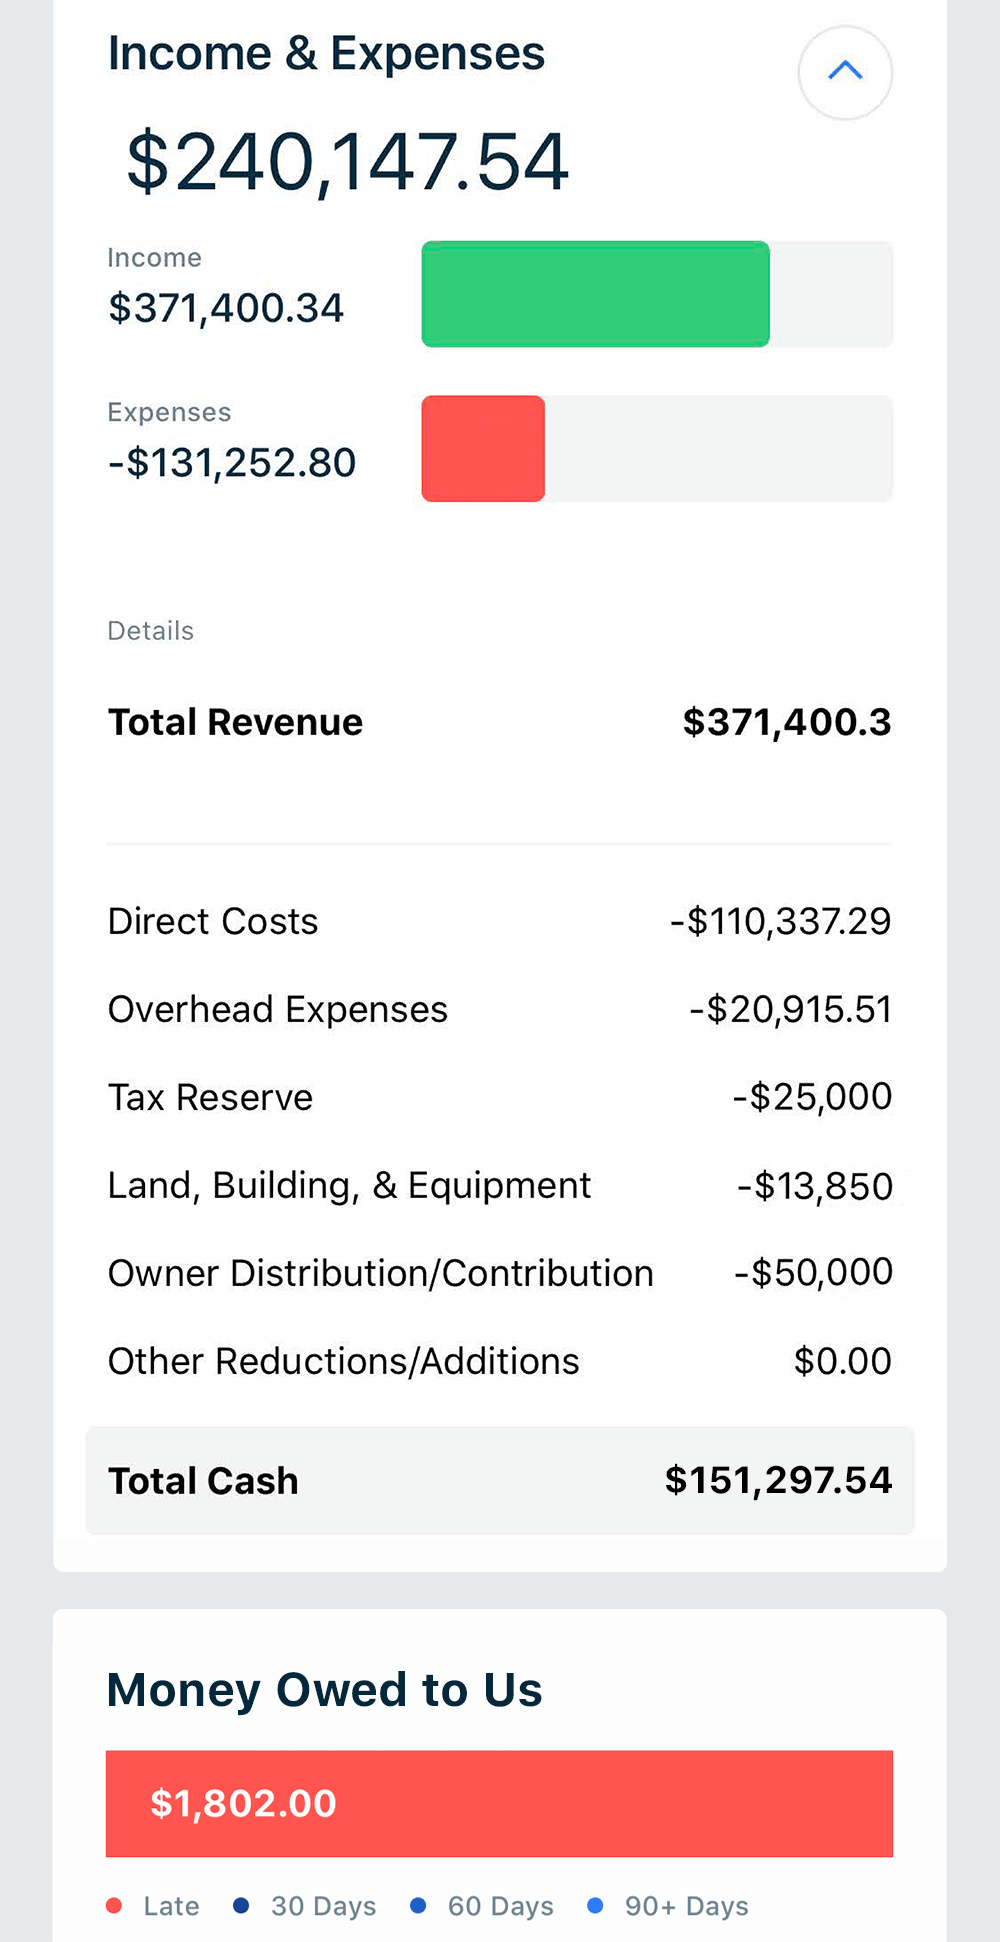Select Land, Building, & Equipment row
This screenshot has width=1000, height=1942.
pos(499,1185)
